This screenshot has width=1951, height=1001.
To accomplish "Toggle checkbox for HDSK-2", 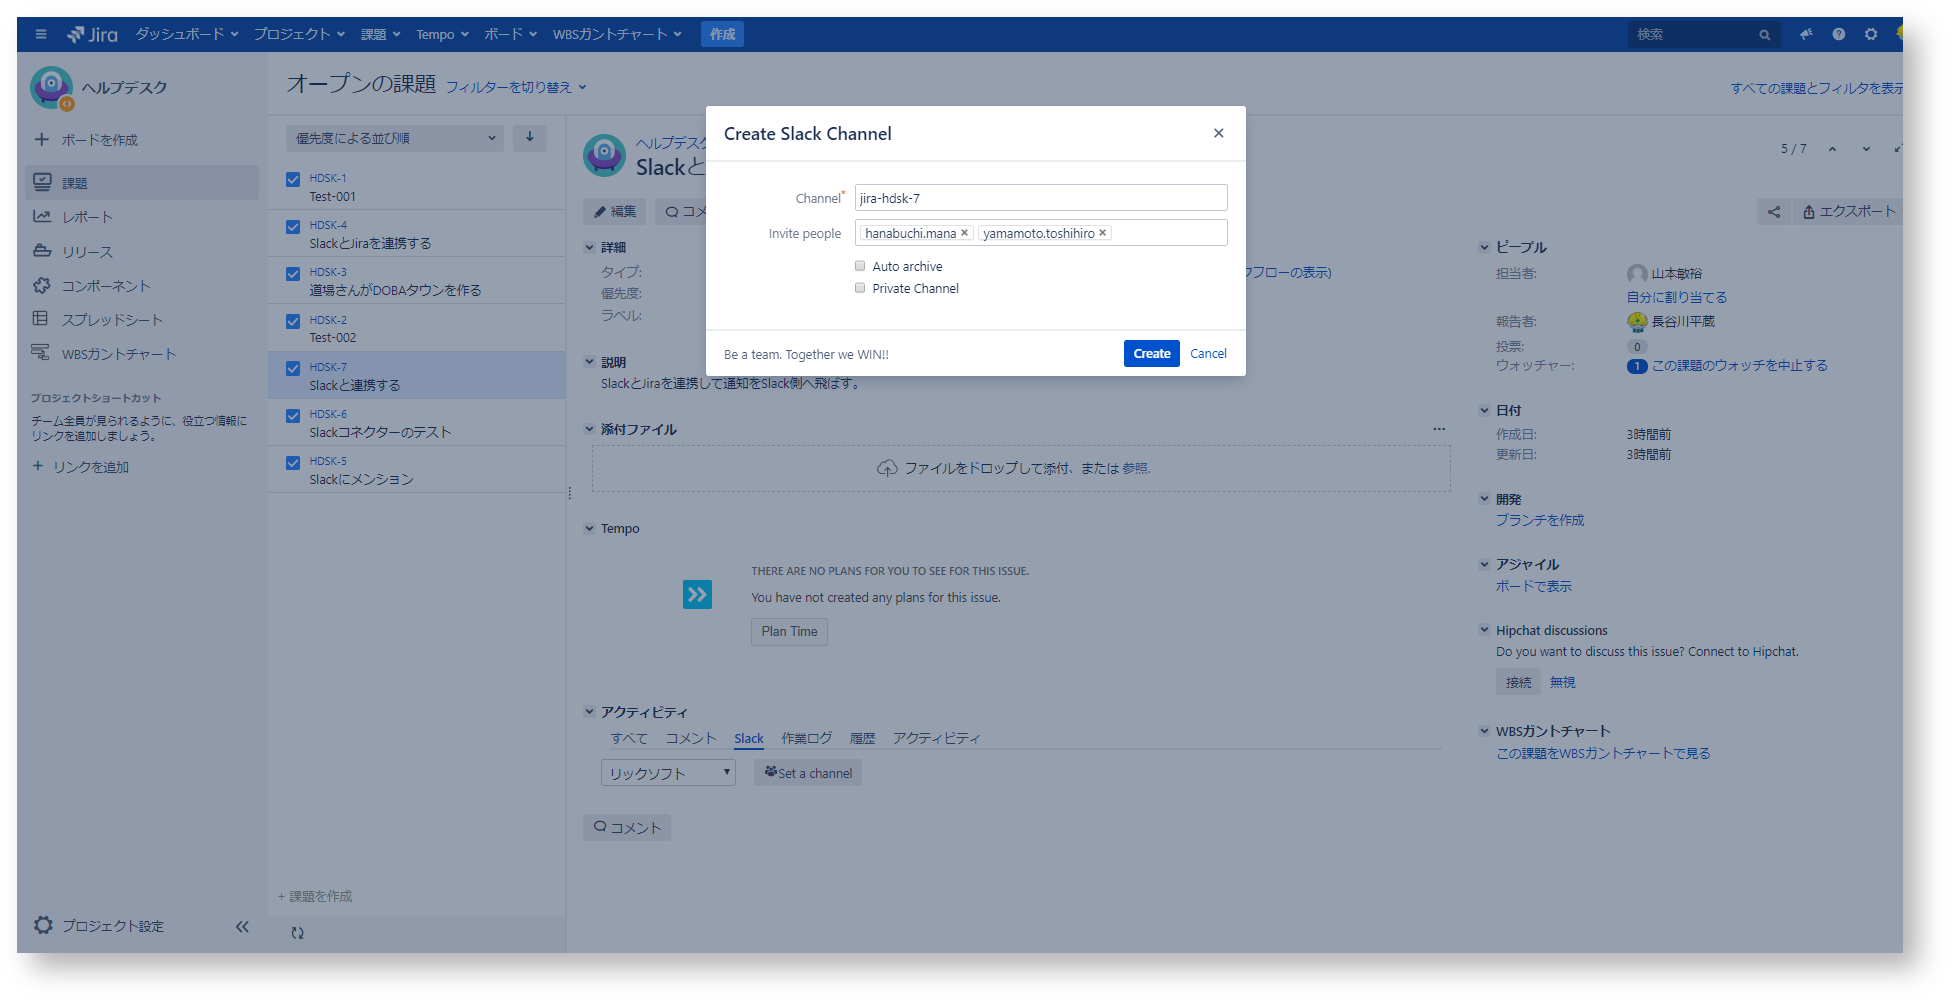I will (x=293, y=322).
